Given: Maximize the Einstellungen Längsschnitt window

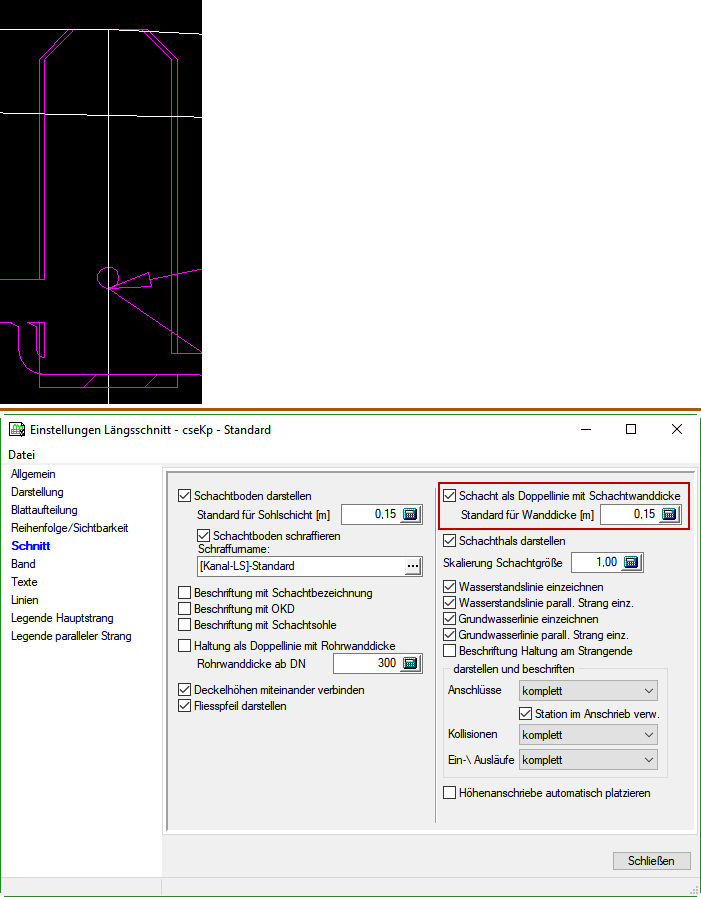Looking at the screenshot, I should [630, 429].
